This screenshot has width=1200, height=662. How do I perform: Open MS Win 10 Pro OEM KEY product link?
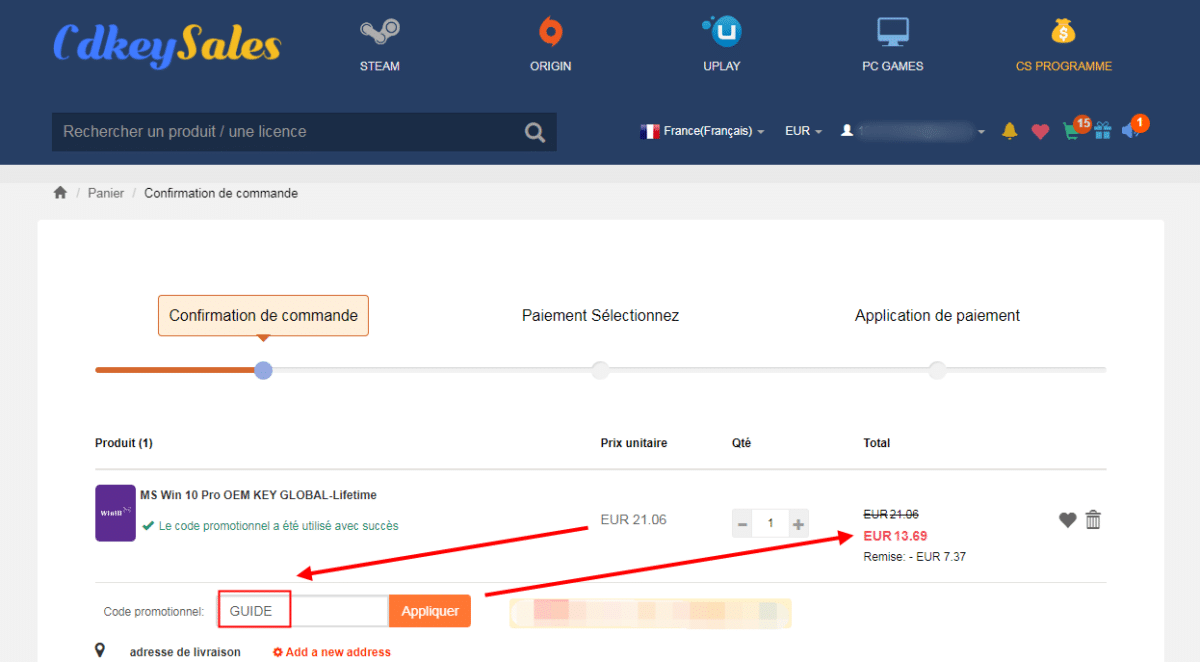(x=258, y=495)
